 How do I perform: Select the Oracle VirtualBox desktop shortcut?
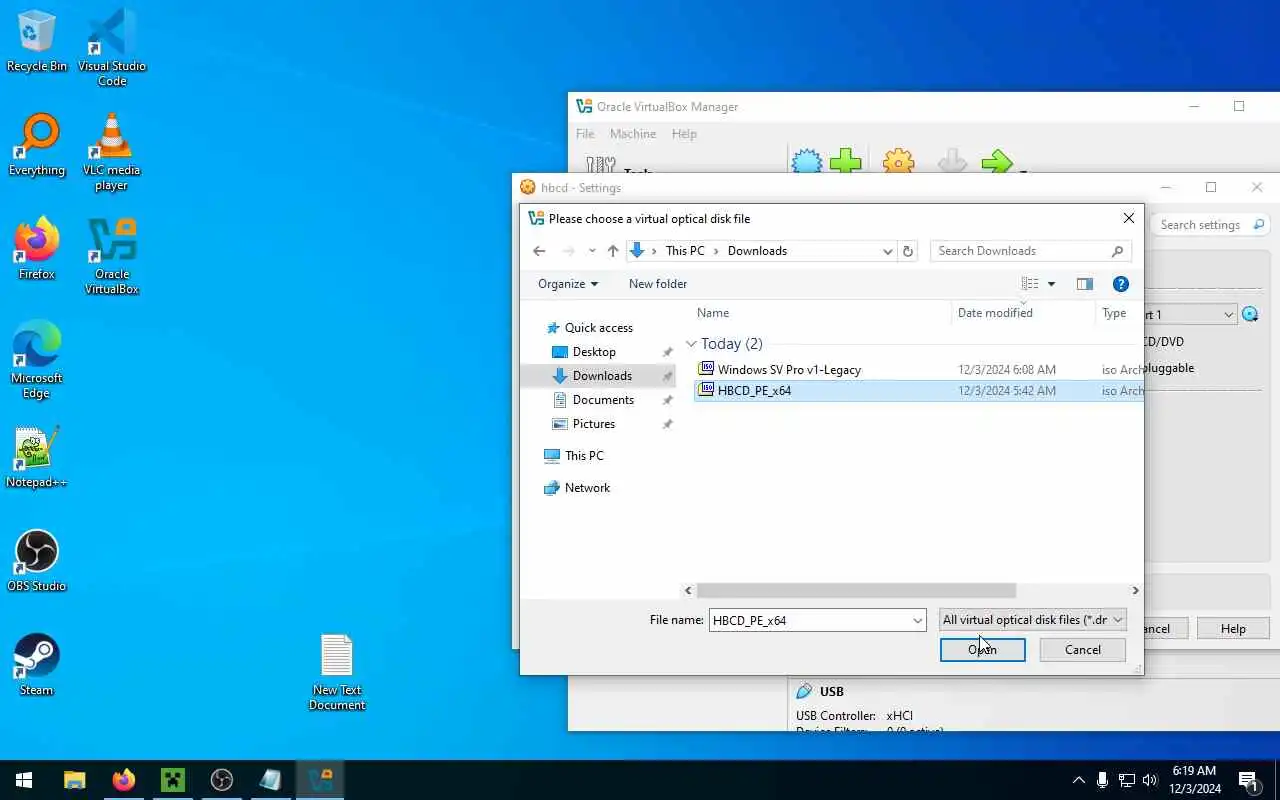tap(112, 256)
